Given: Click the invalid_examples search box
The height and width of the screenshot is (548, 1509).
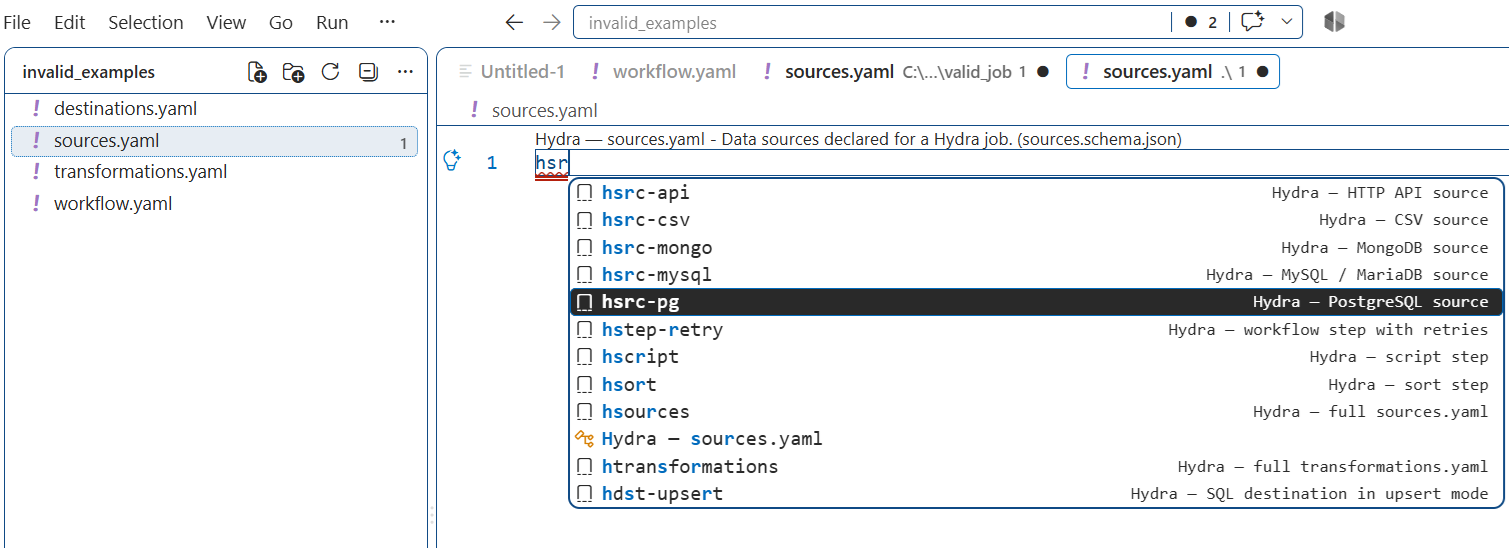Looking at the screenshot, I should [870, 22].
